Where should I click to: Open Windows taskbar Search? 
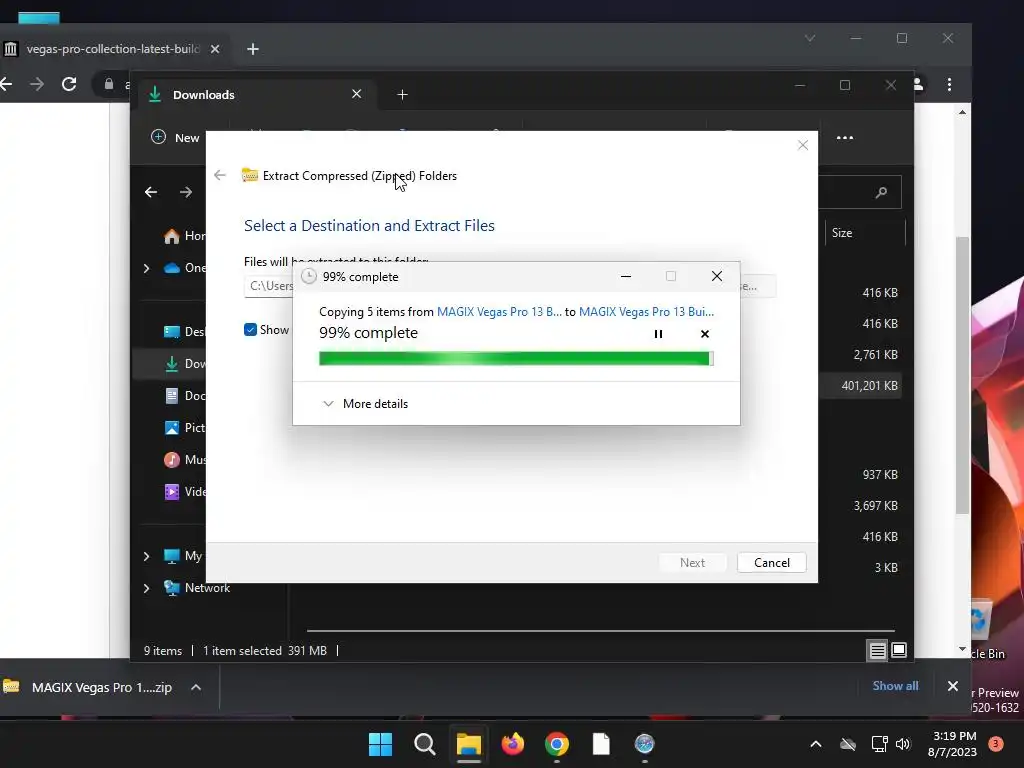424,744
